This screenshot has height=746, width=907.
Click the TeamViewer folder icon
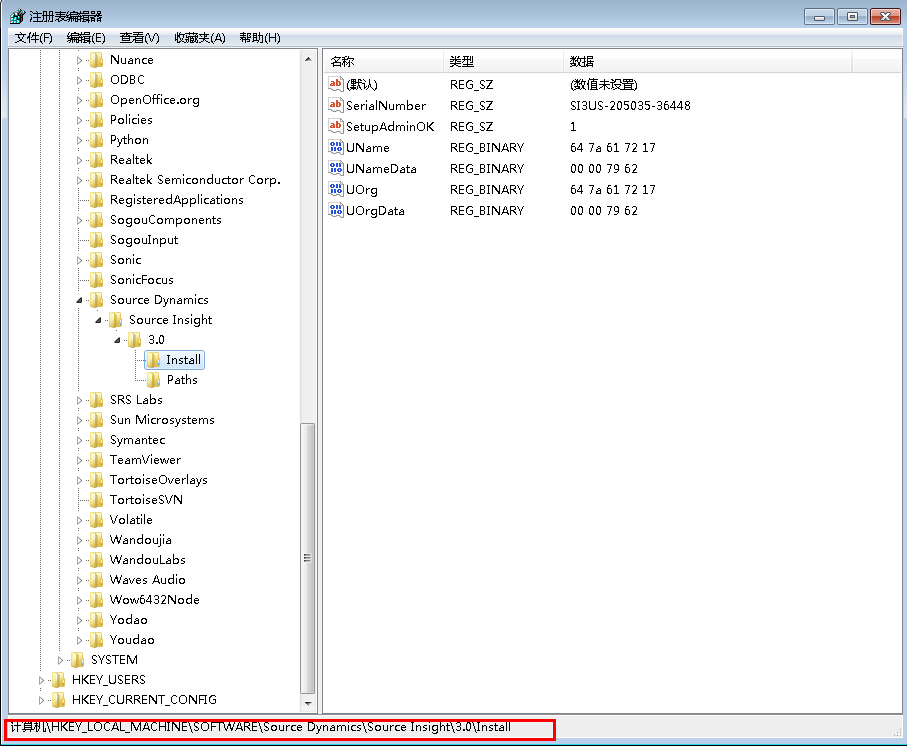[97, 460]
